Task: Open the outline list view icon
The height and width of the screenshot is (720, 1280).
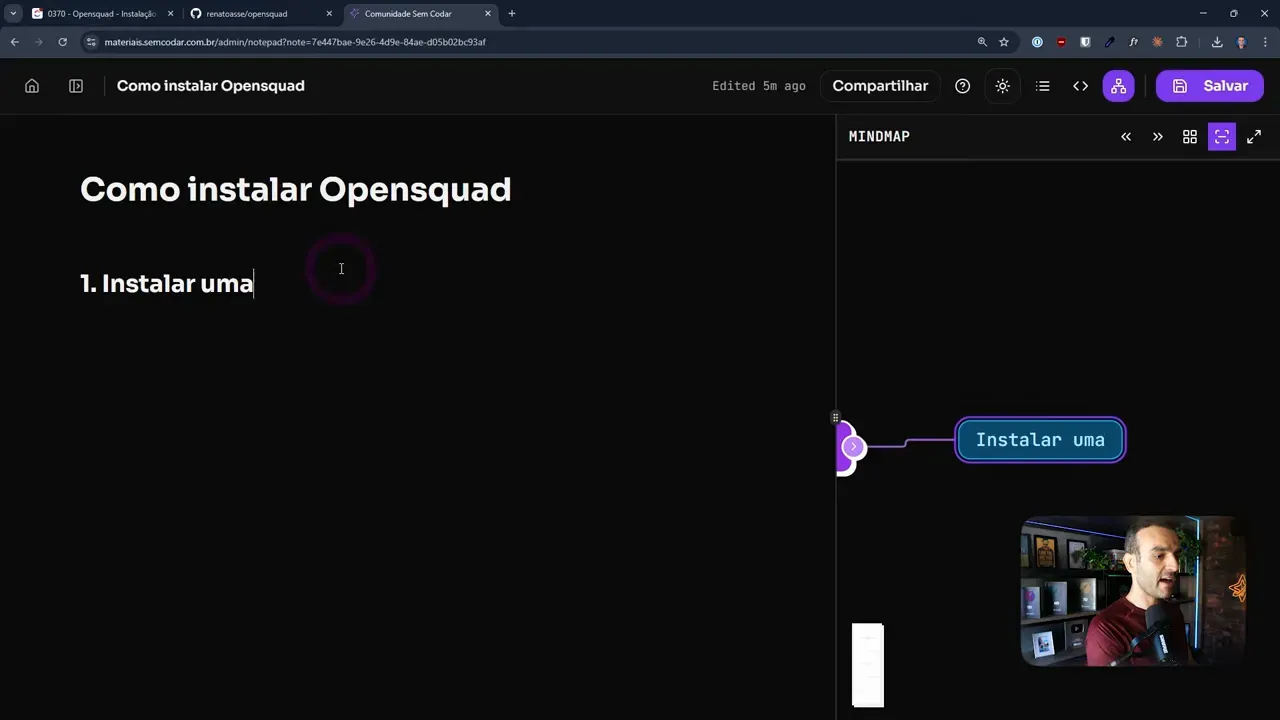Action: pyautogui.click(x=1042, y=86)
